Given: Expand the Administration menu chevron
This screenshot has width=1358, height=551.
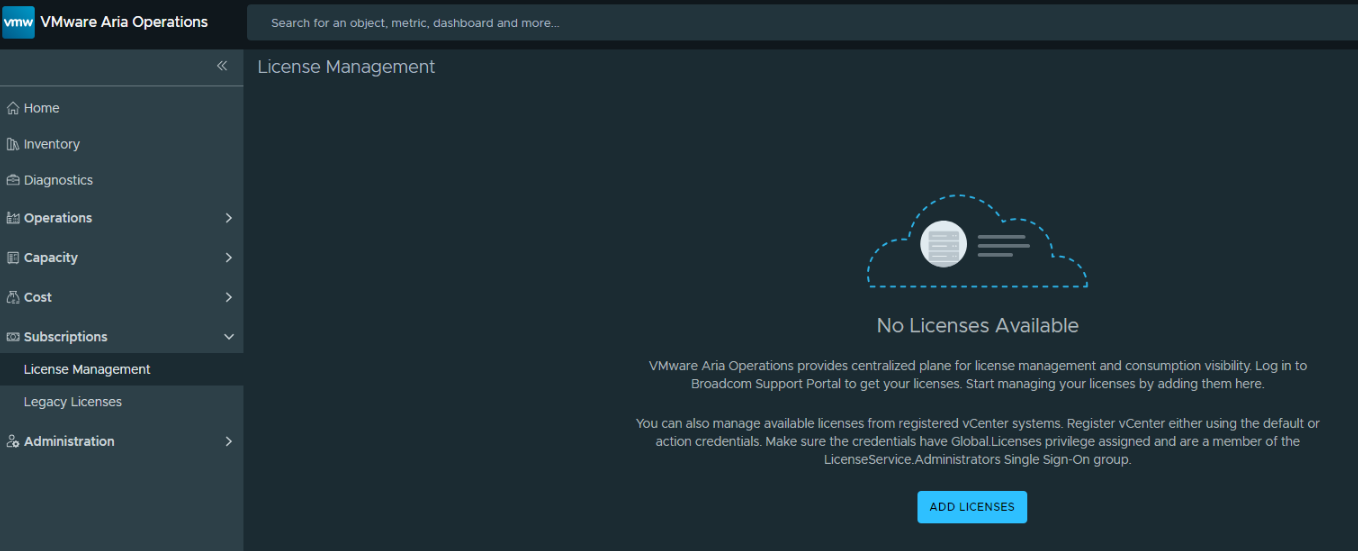Looking at the screenshot, I should point(228,441).
